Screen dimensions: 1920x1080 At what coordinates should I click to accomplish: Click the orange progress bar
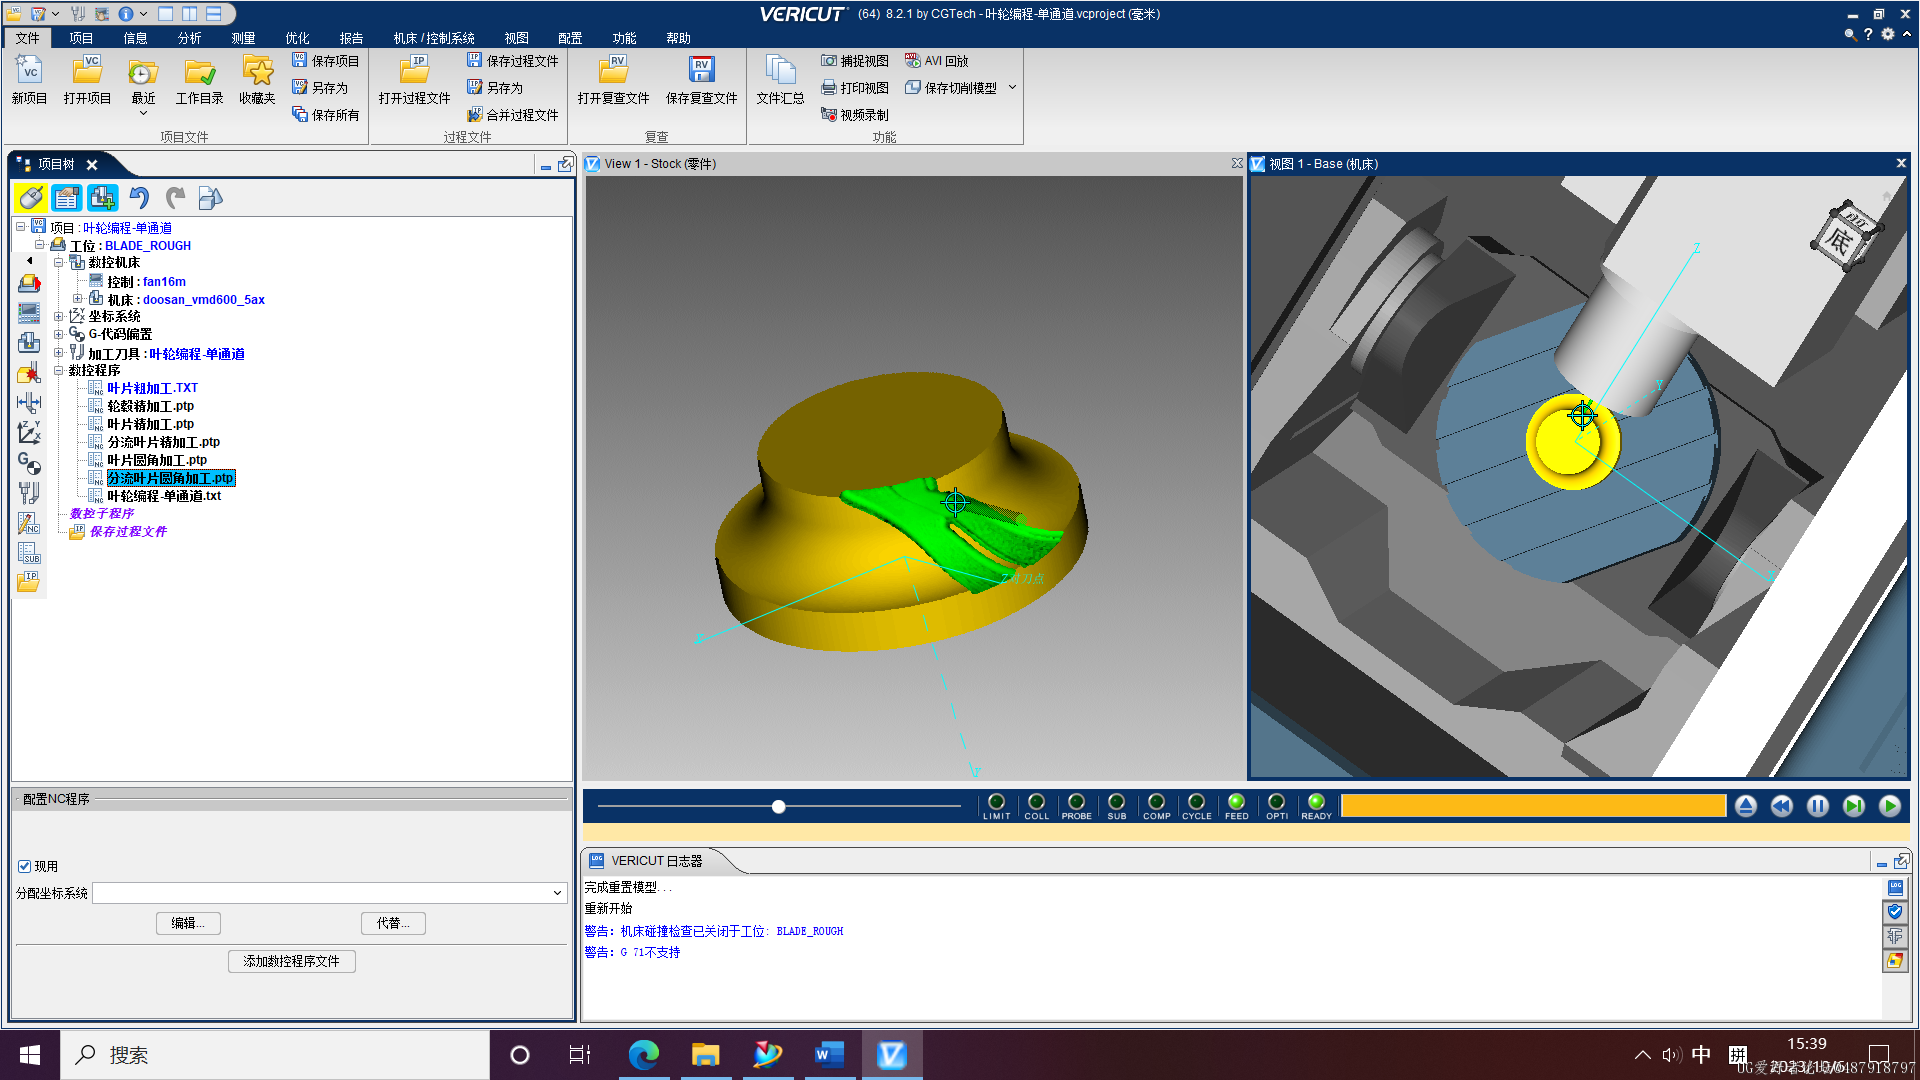point(1533,806)
